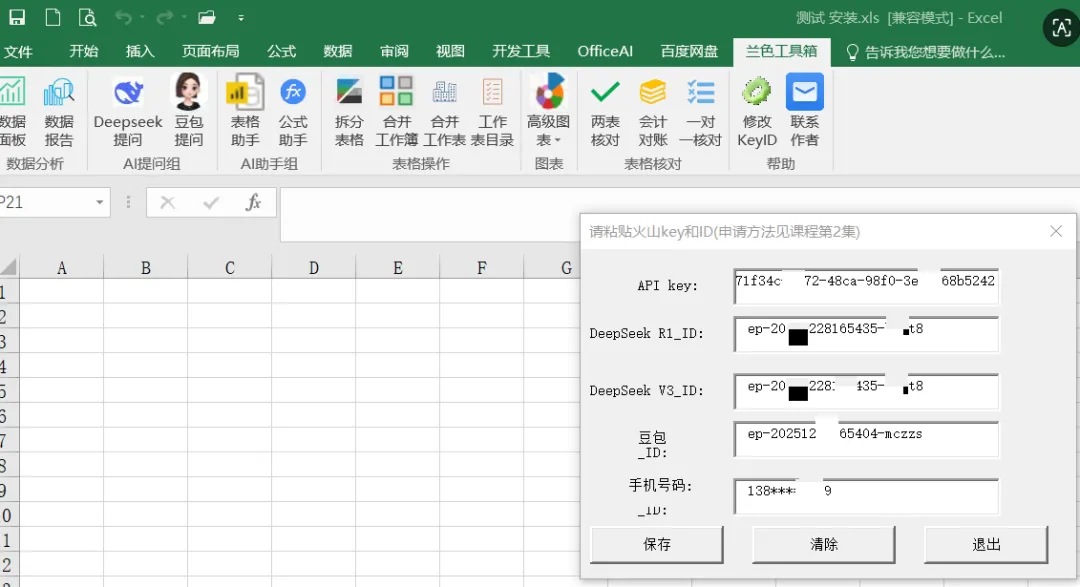Open print preview from quick access toolbar
The image size is (1080, 587).
(x=87, y=17)
